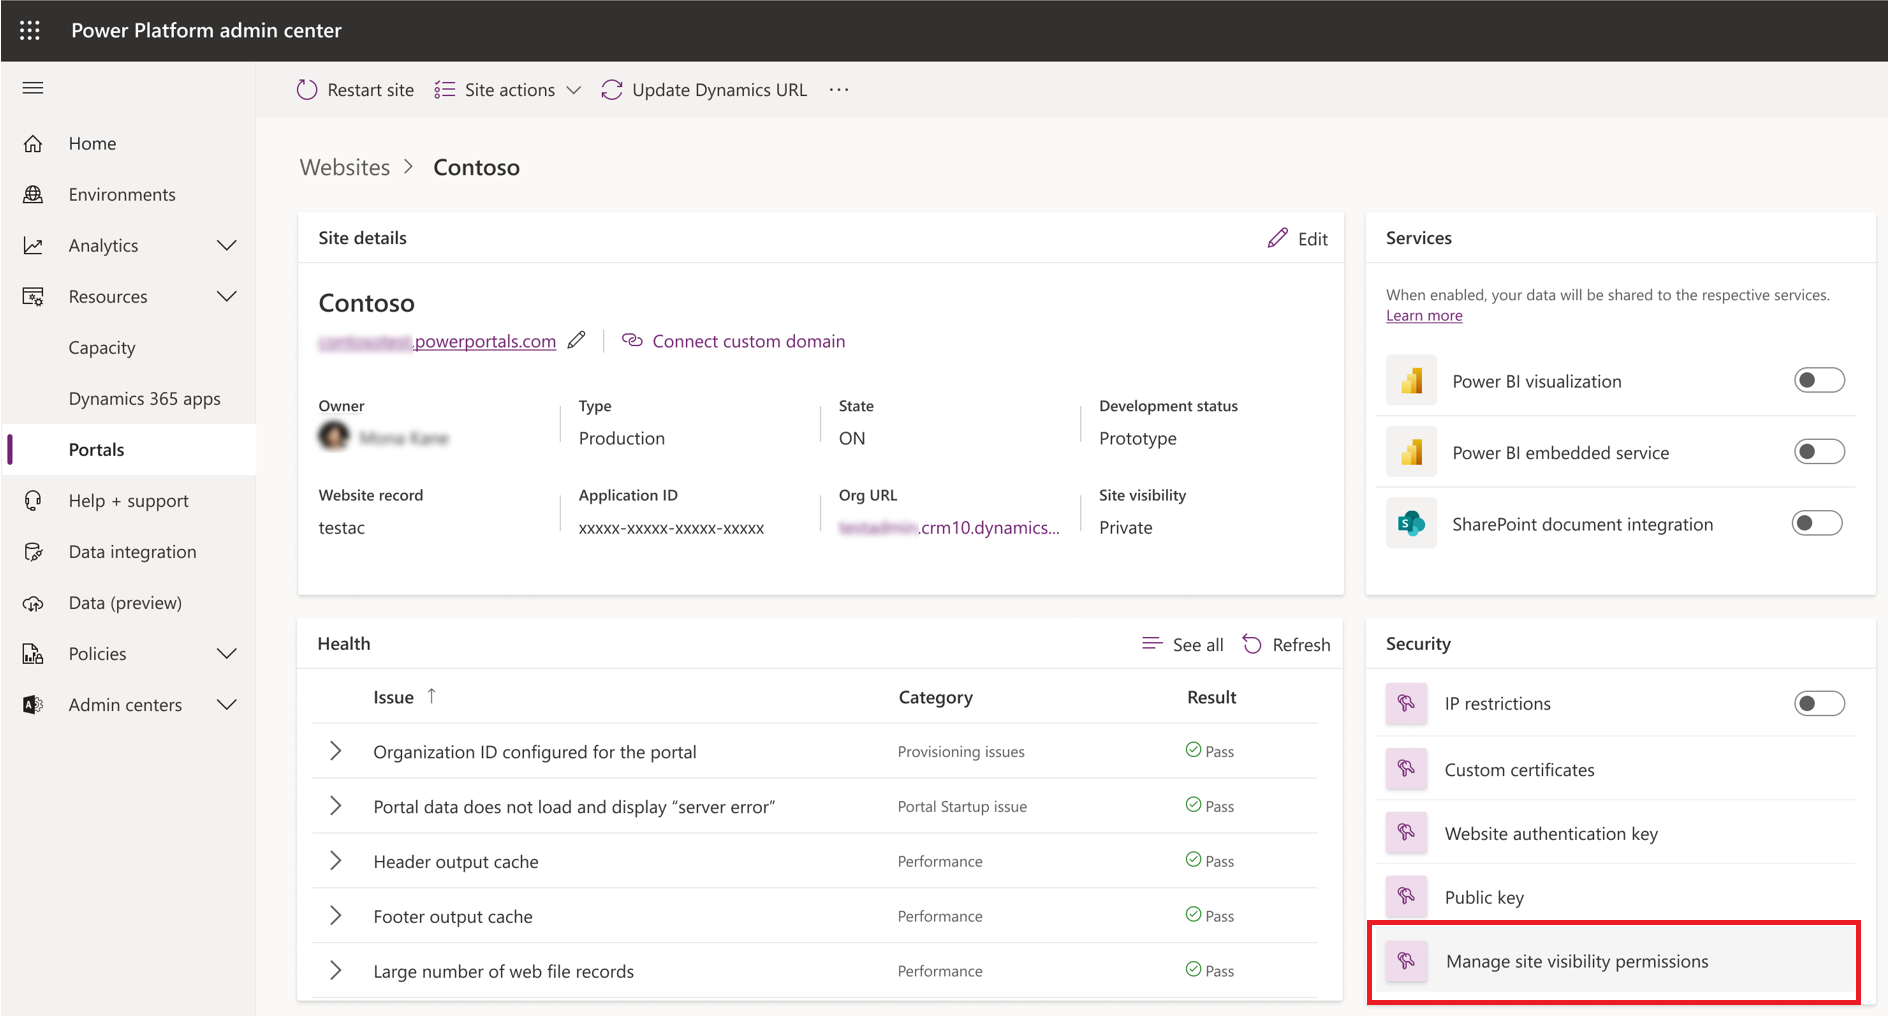
Task: Open the more commands ellipsis
Action: 839,90
